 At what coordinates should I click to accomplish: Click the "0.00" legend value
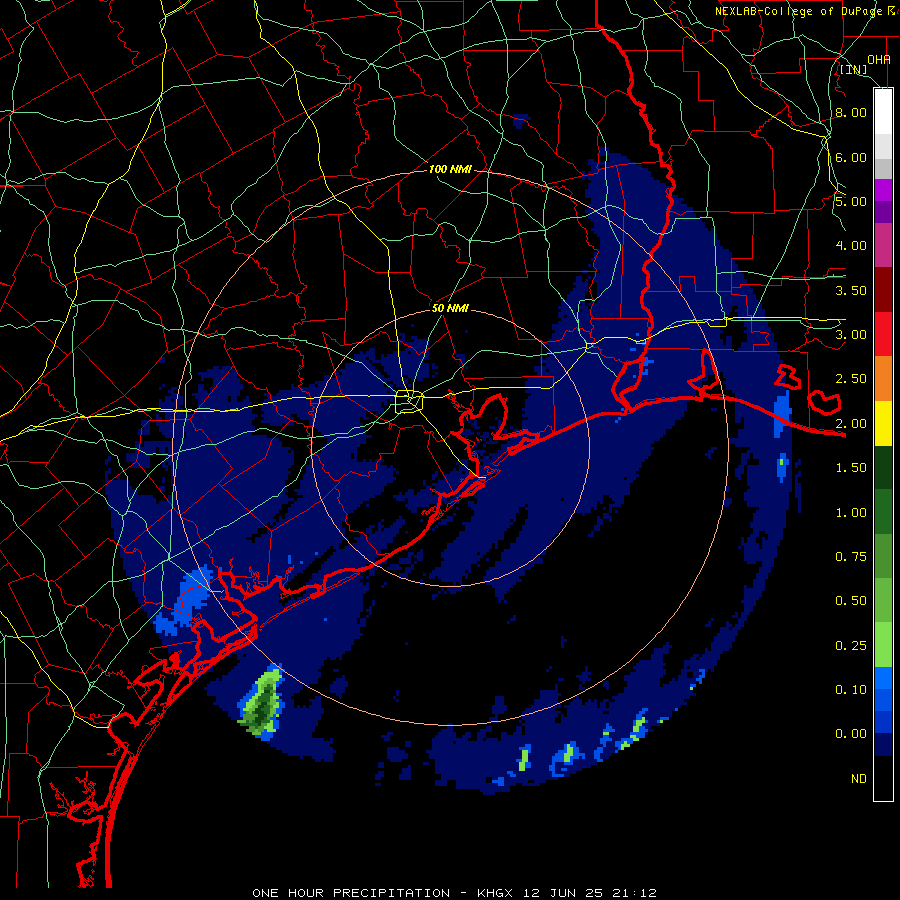pos(851,734)
